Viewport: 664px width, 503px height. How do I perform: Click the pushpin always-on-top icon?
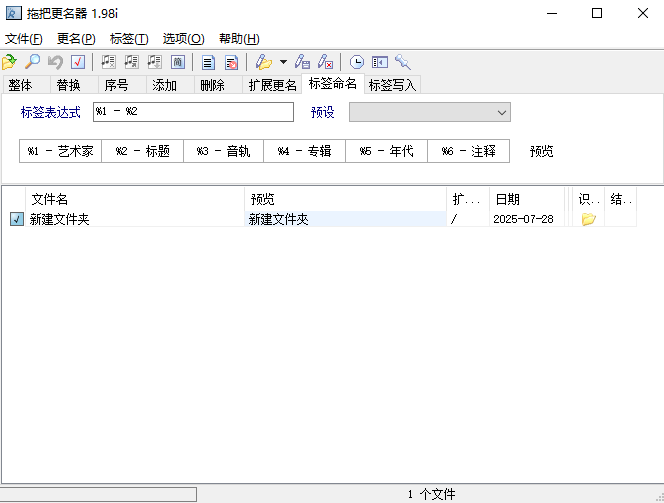point(403,62)
